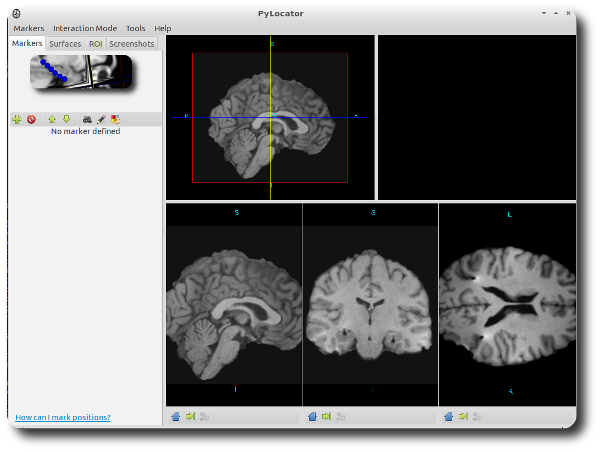Click home icon under the axial view
This screenshot has height=452, width=600.
(x=448, y=416)
